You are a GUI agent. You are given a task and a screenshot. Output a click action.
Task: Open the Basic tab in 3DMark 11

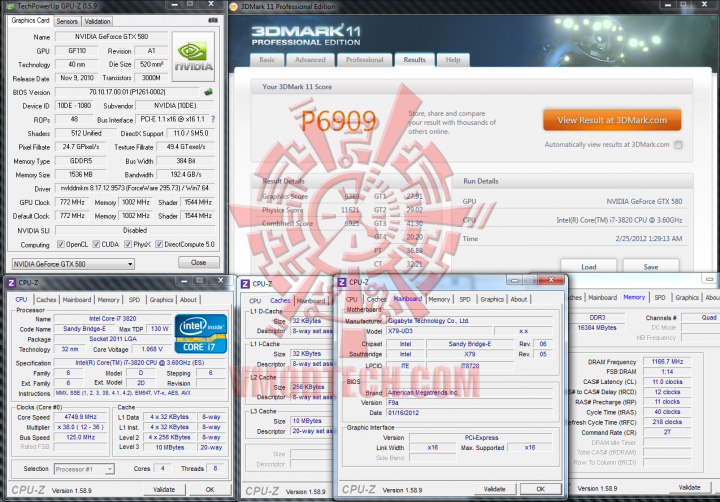tap(267, 60)
